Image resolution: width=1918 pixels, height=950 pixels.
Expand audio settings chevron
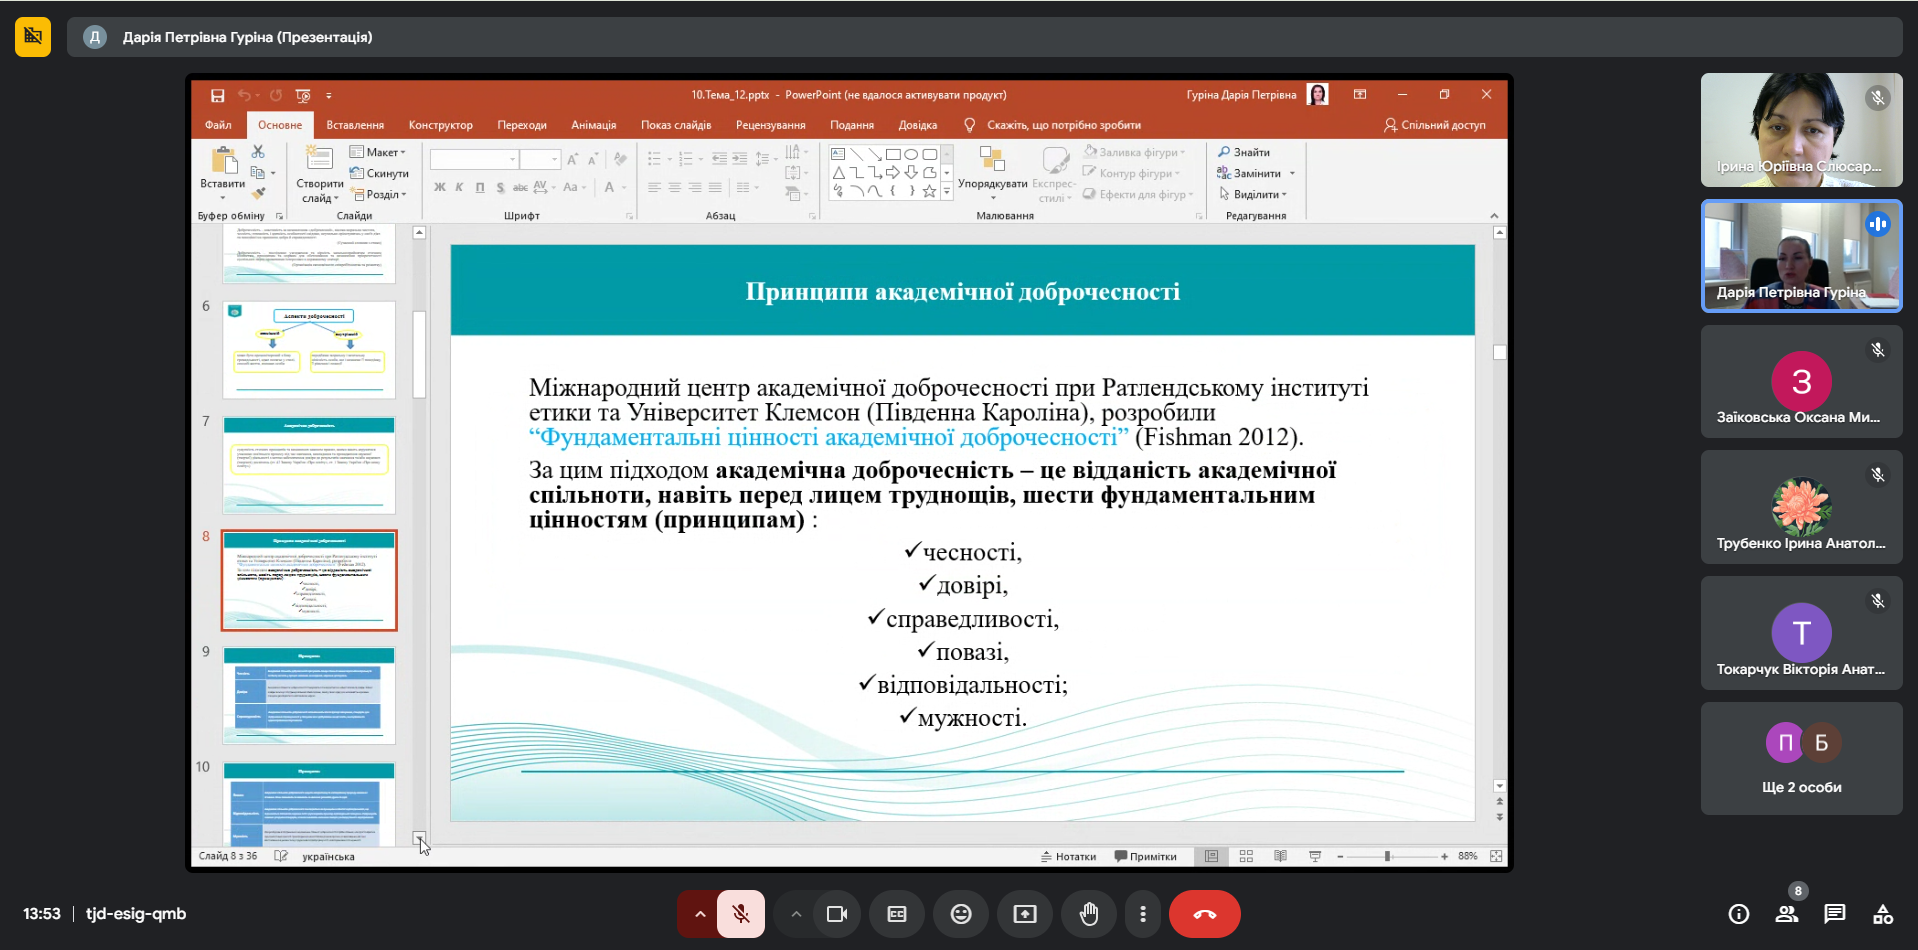point(699,914)
